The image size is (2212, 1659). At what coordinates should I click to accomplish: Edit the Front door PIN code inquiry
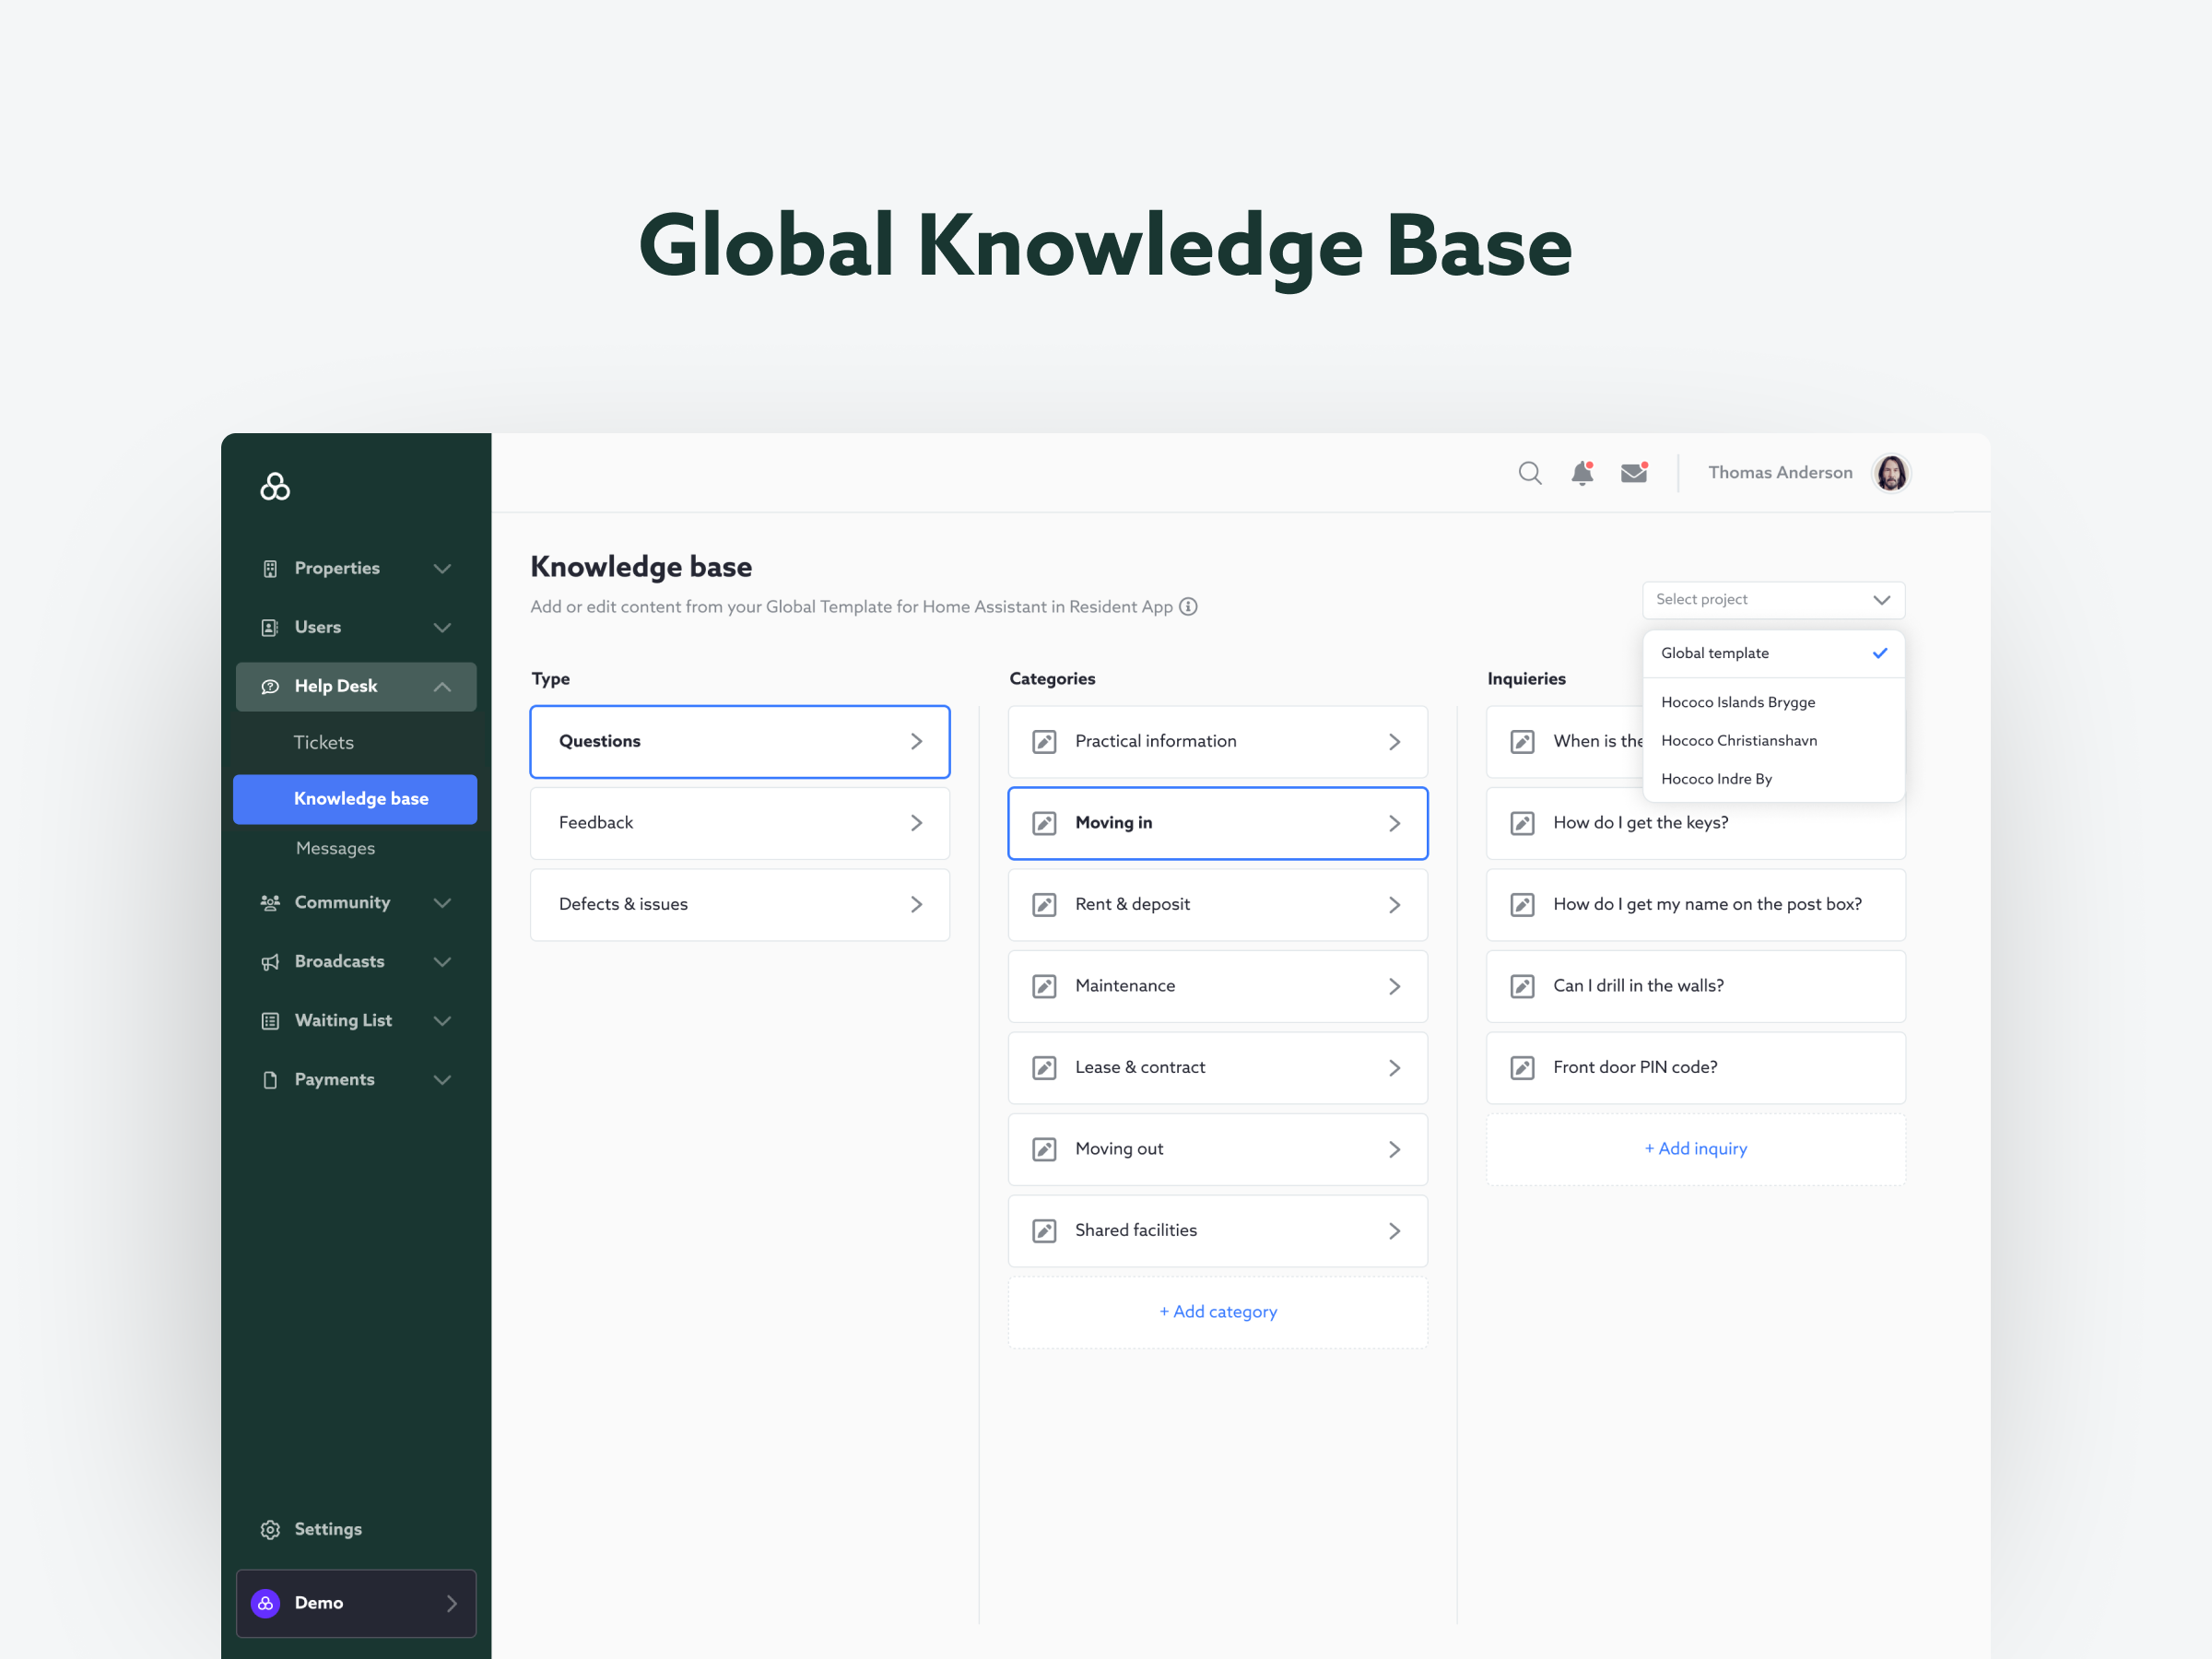1522,1068
